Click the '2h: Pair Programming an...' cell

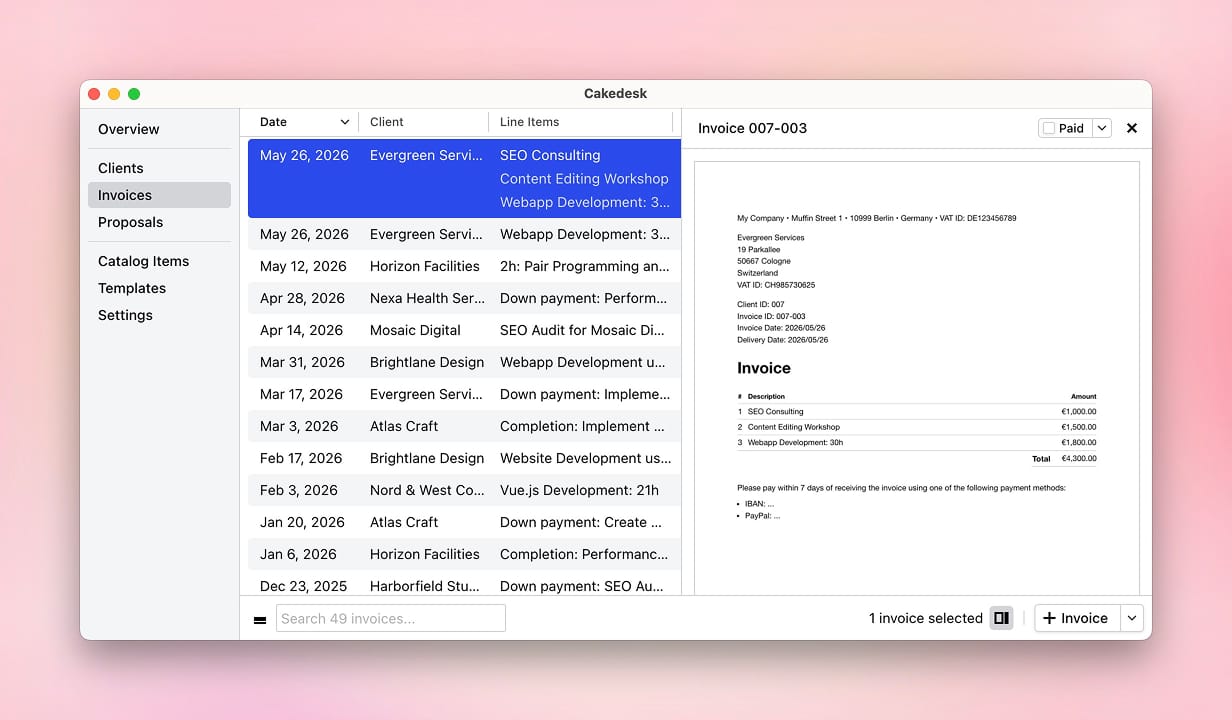[585, 266]
